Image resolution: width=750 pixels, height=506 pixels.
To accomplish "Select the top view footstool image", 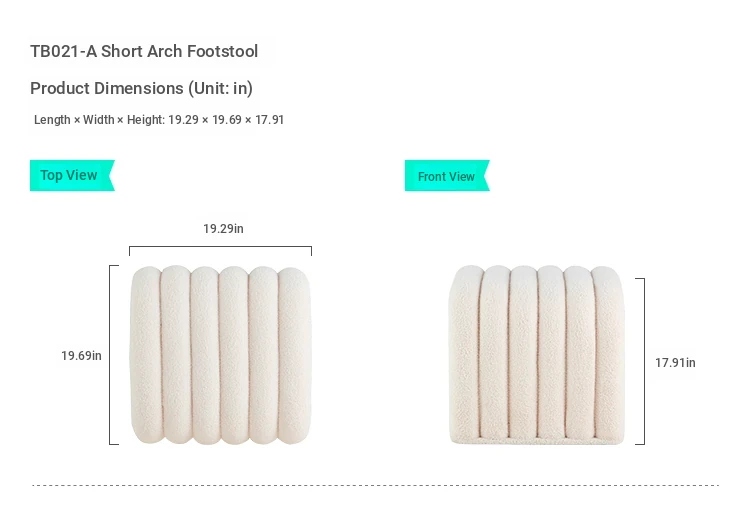I will coord(221,355).
